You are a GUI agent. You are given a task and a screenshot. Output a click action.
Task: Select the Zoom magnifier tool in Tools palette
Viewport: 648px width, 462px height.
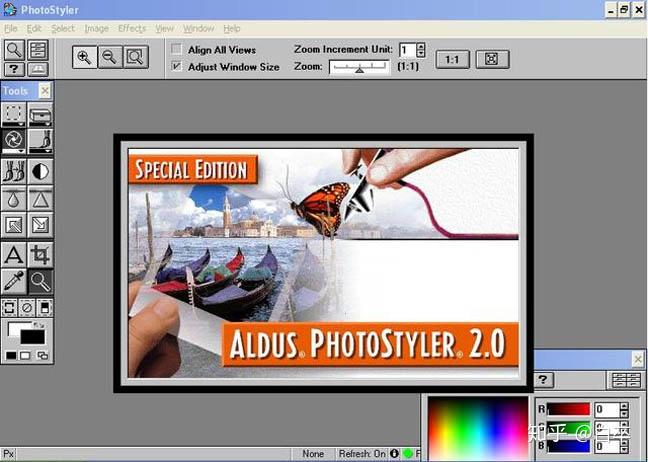click(40, 281)
